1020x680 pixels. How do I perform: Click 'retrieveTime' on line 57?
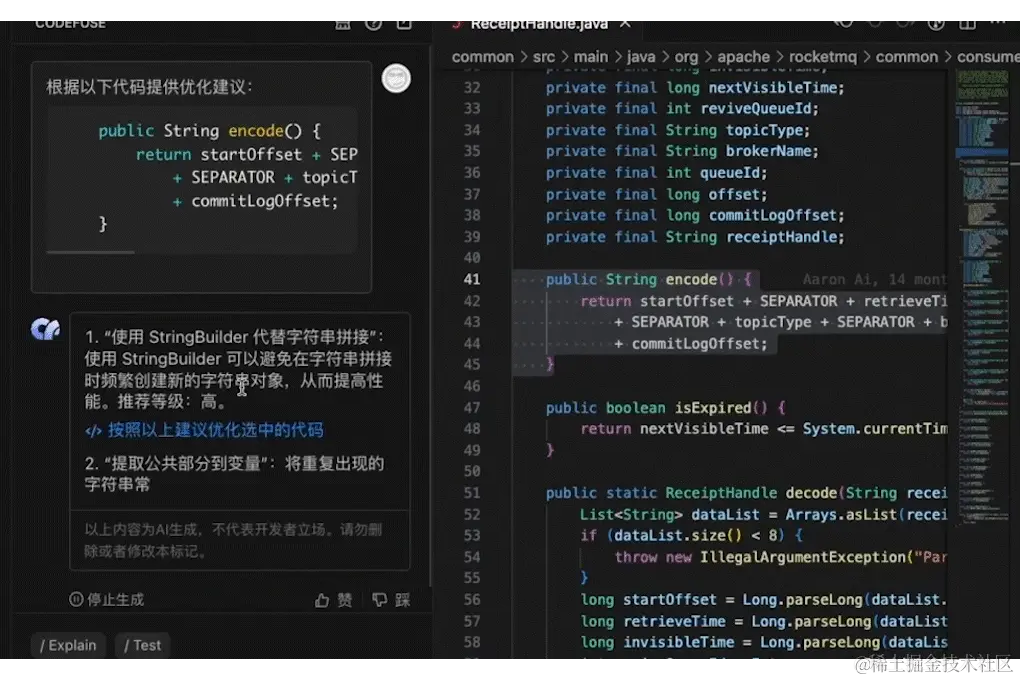674,621
